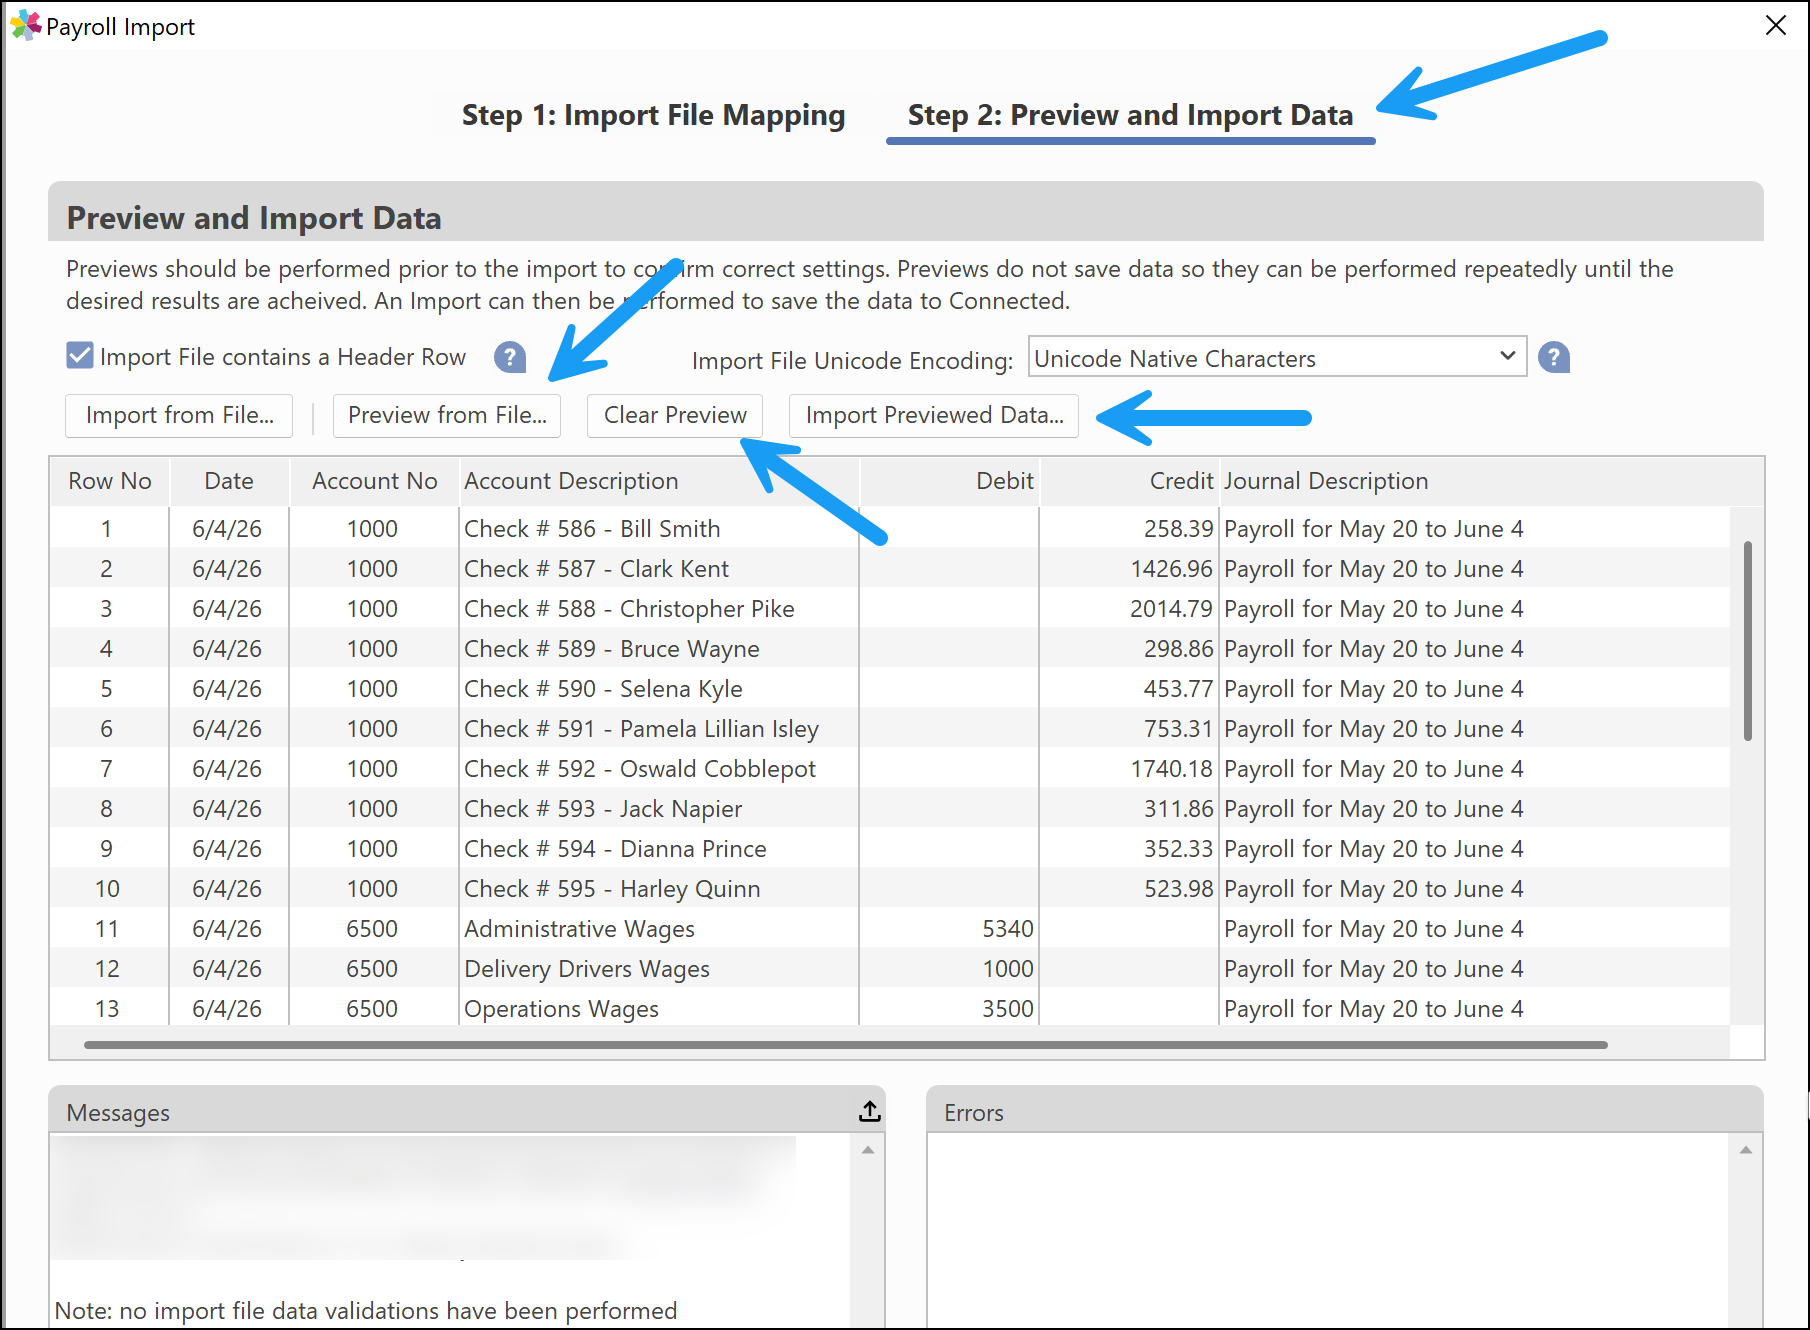Click Messages panel scroll up arrow
1810x1330 pixels.
[x=867, y=1150]
